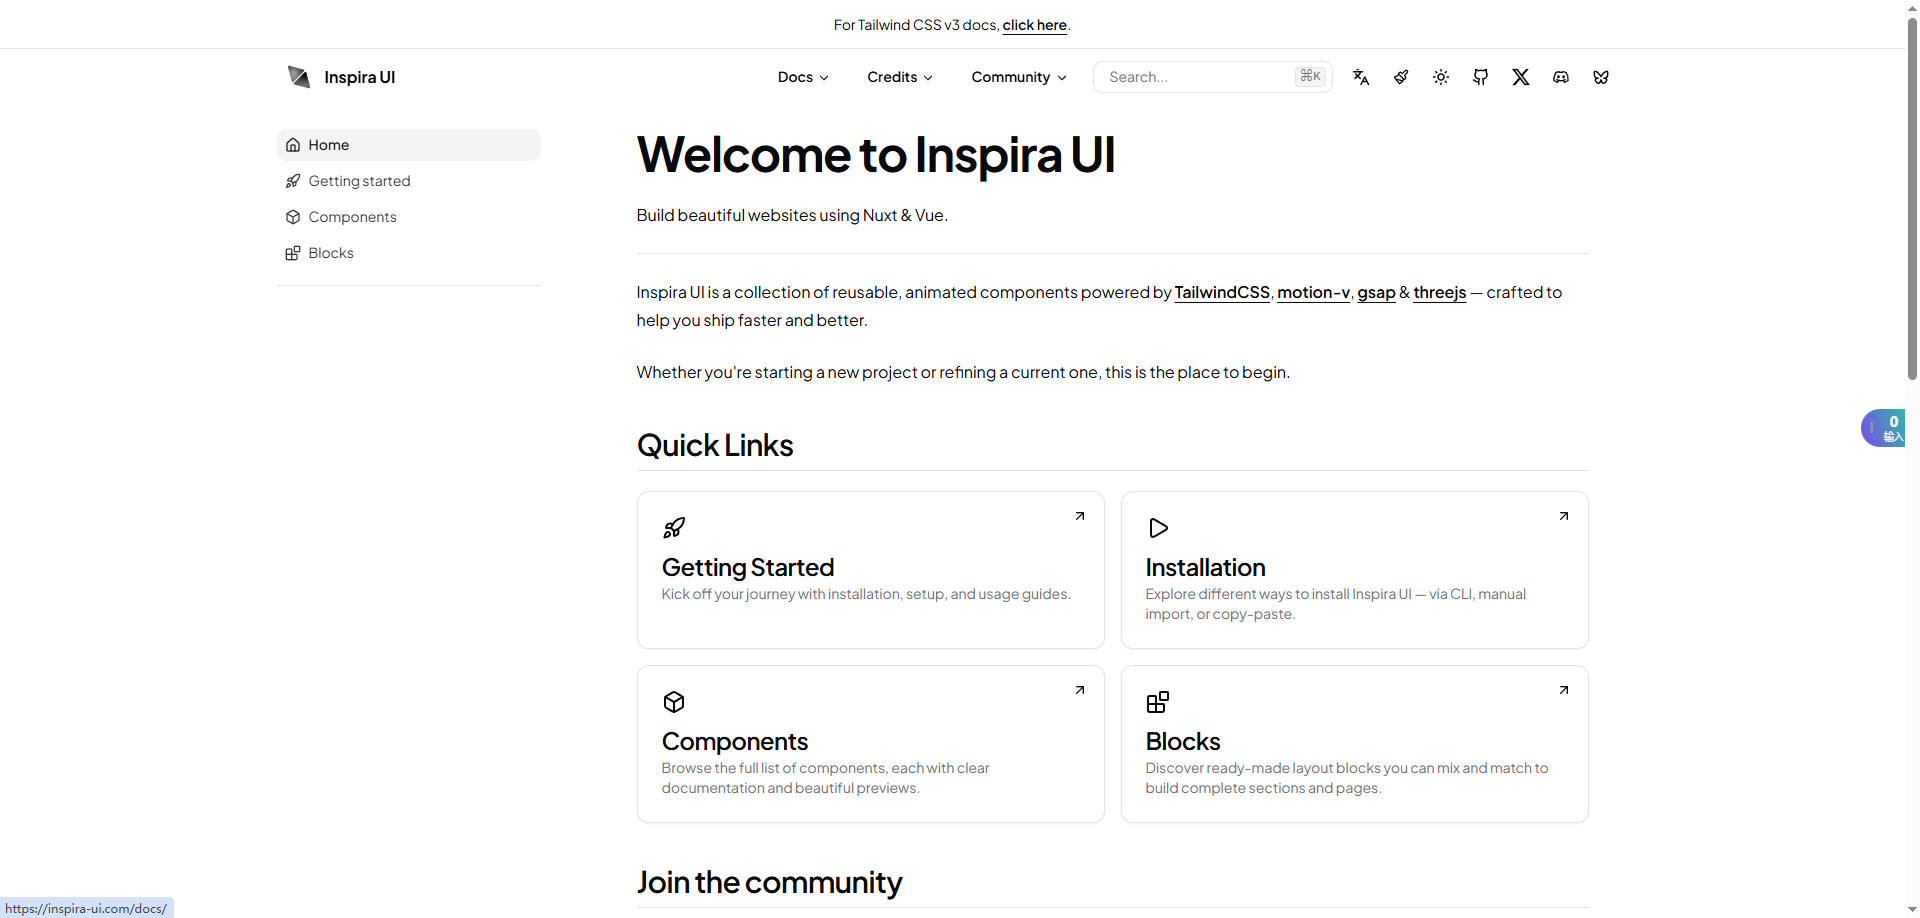Viewport: 1920px width, 918px height.
Task: Click 'Build beautiful websites using Nuxt & Vue.' text
Action: tap(792, 215)
